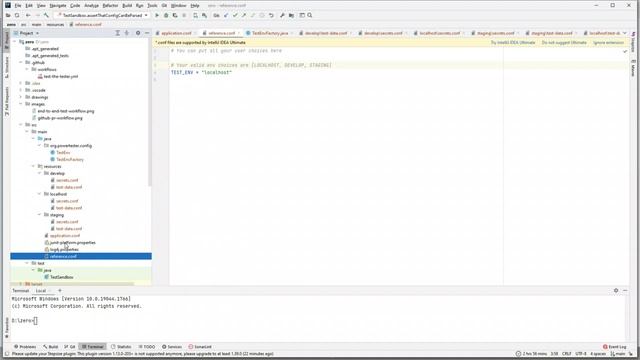The height and width of the screenshot is (360, 640).
Task: Open the SonarLint tool window
Action: (200, 347)
